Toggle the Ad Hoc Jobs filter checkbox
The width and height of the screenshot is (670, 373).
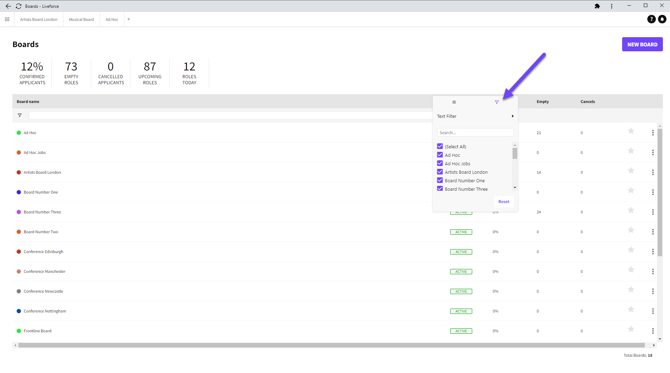pos(440,164)
